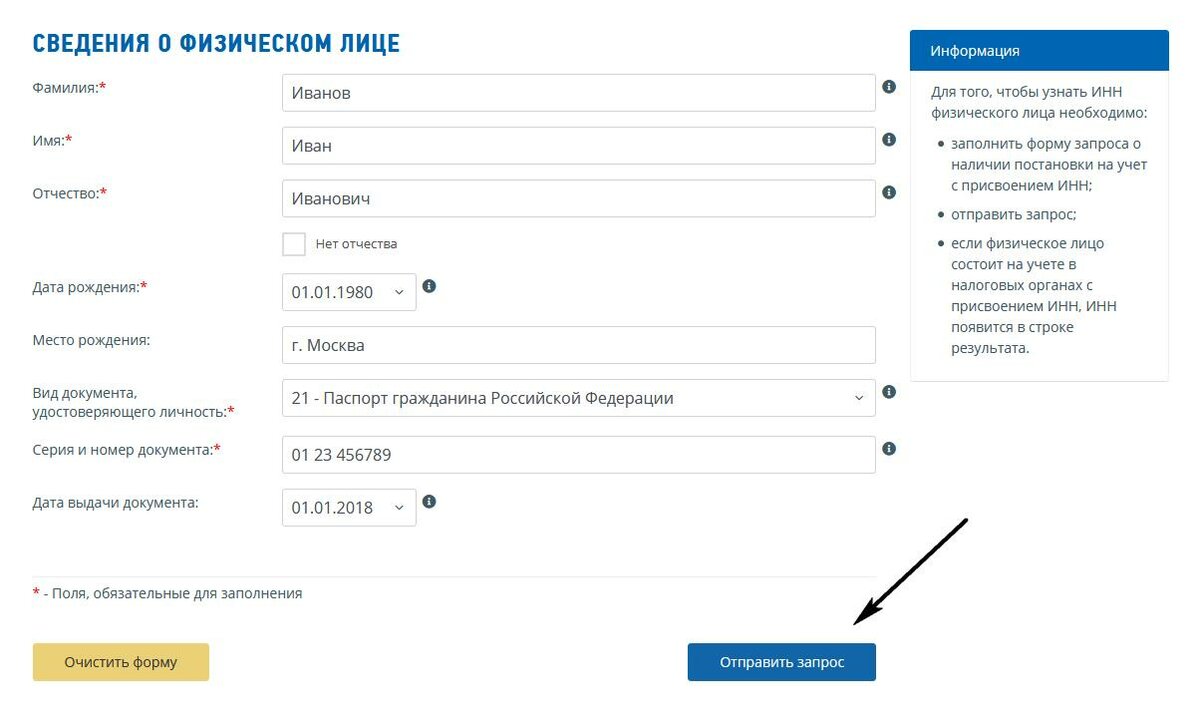Screen dimensions: 1200x721
Task: Click info icon next to Дата выдачи документа
Action: 429,501
